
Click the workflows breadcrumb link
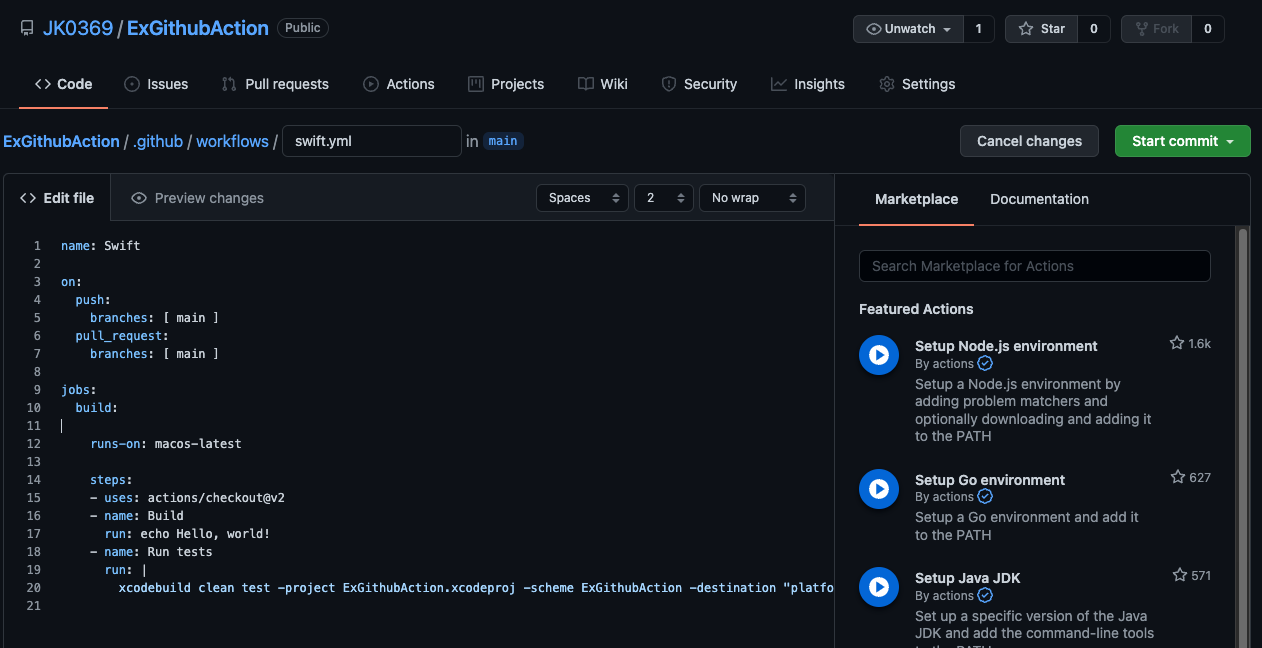[x=232, y=141]
